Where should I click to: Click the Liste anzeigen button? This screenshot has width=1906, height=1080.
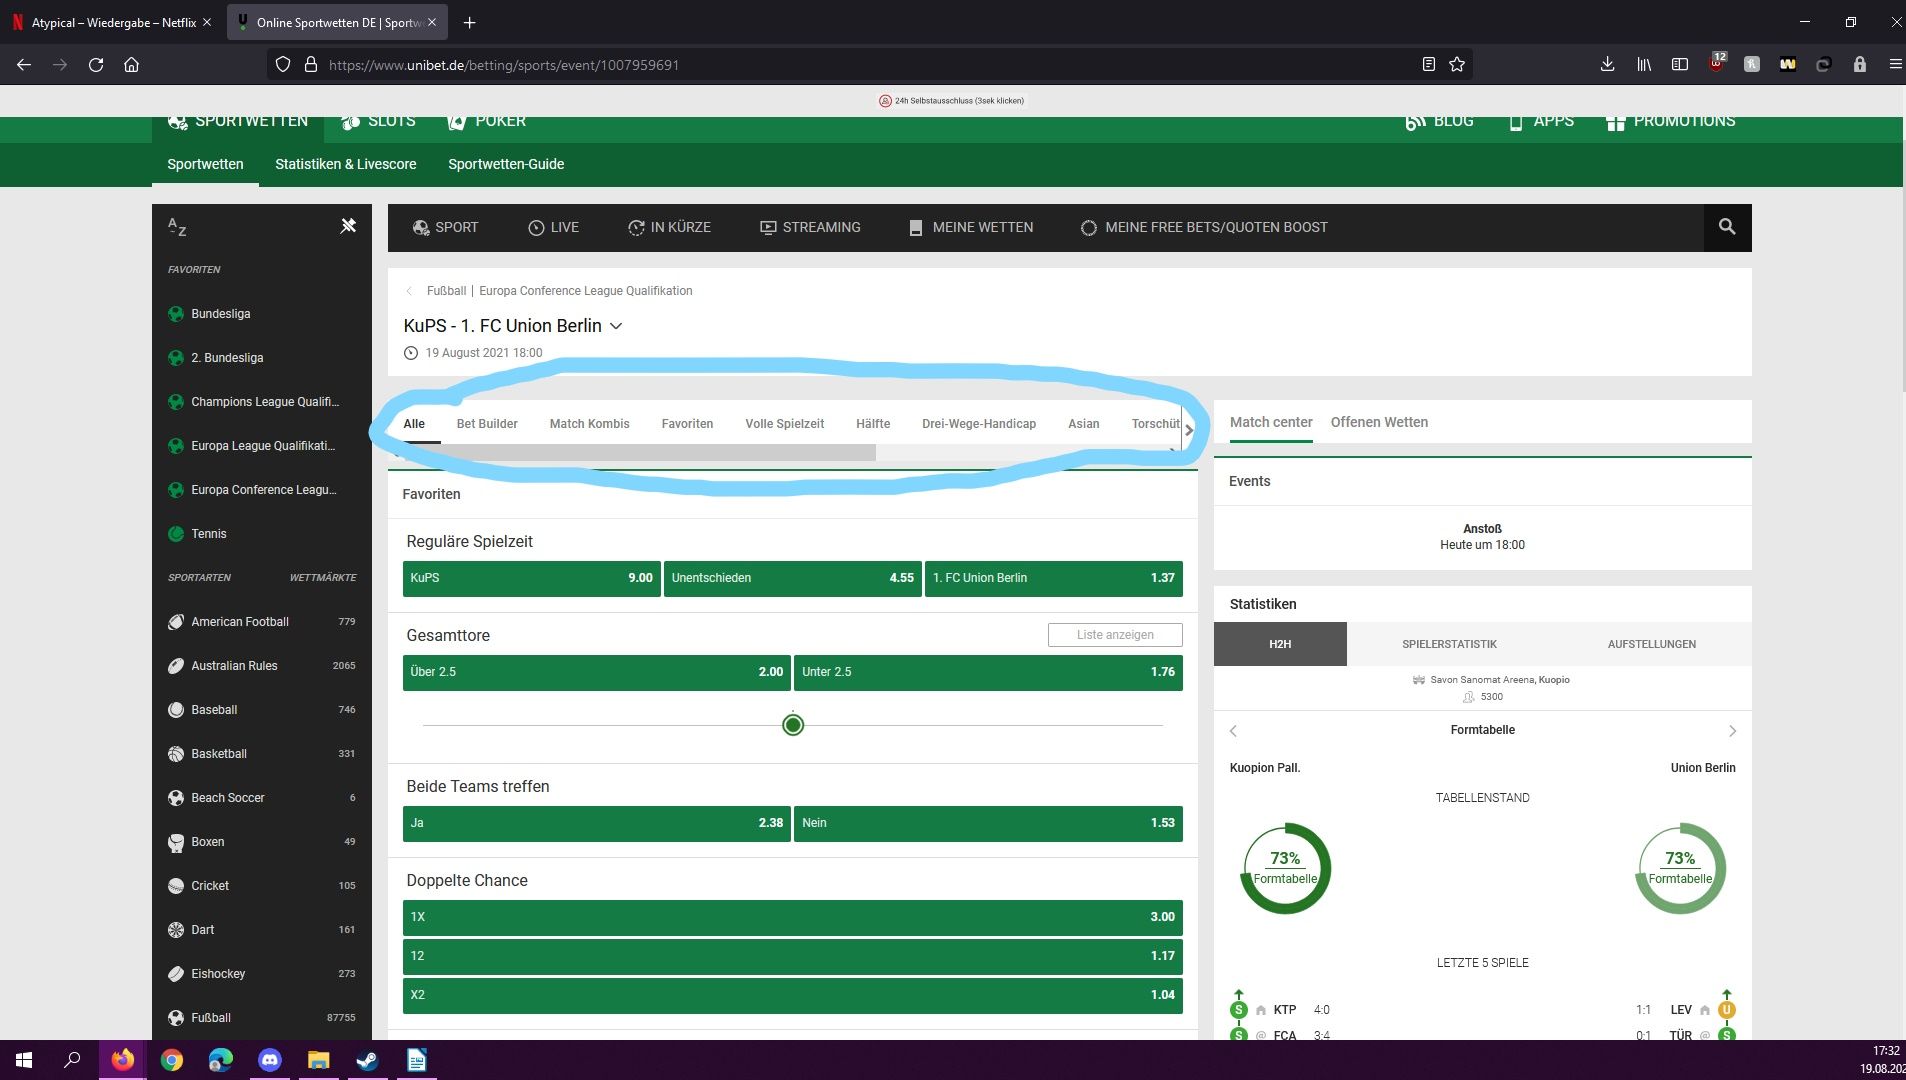tap(1115, 635)
